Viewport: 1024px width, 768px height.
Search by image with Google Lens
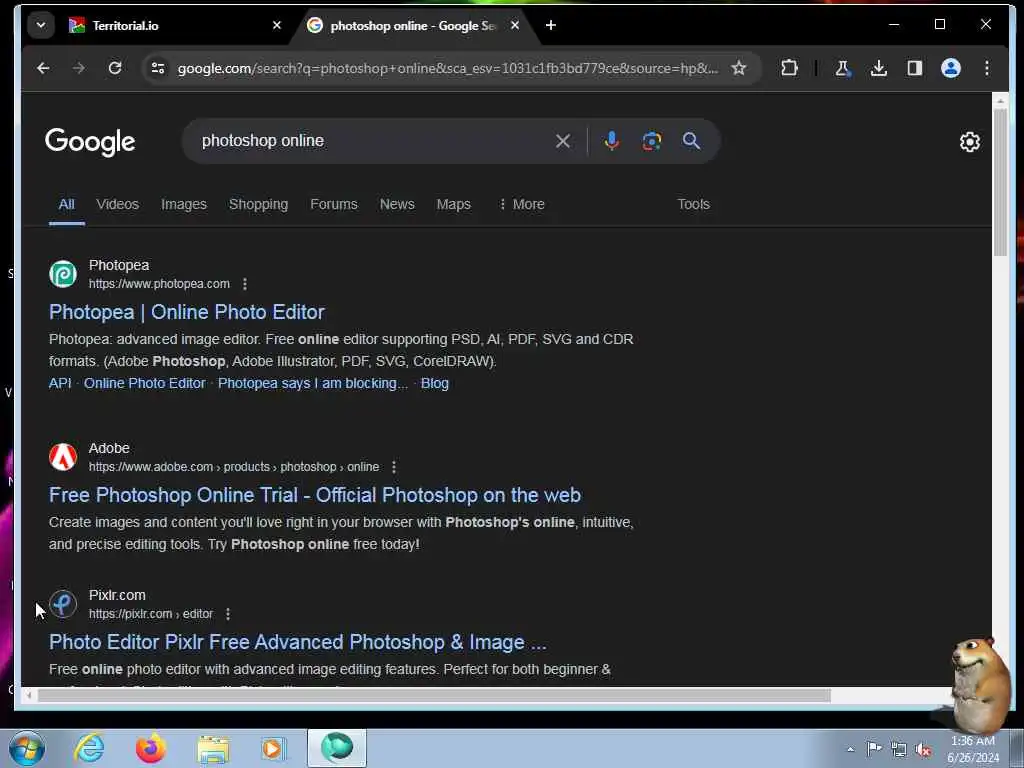tap(651, 141)
